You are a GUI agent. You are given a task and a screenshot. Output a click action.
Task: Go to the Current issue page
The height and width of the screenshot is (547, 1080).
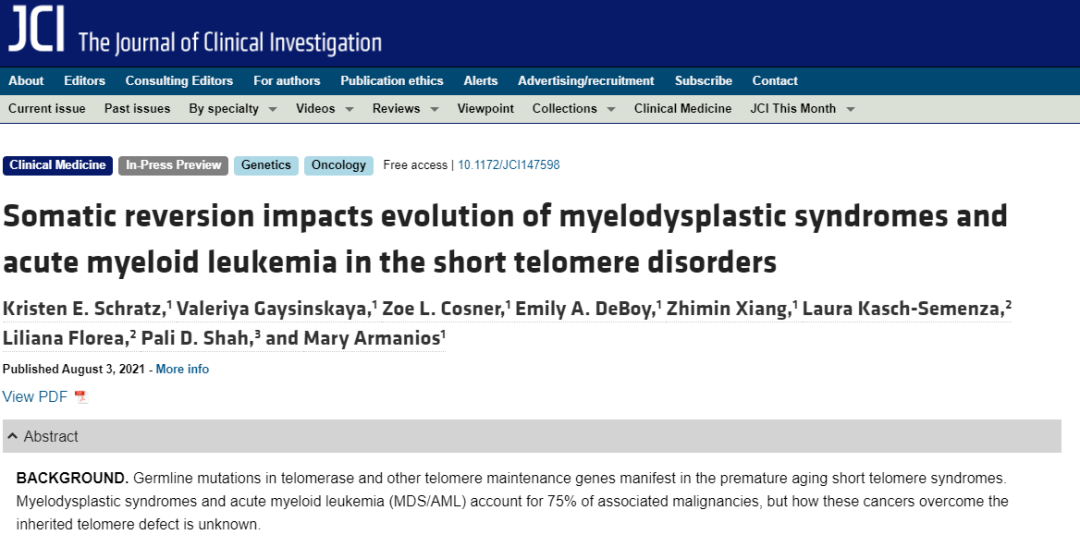(x=47, y=109)
